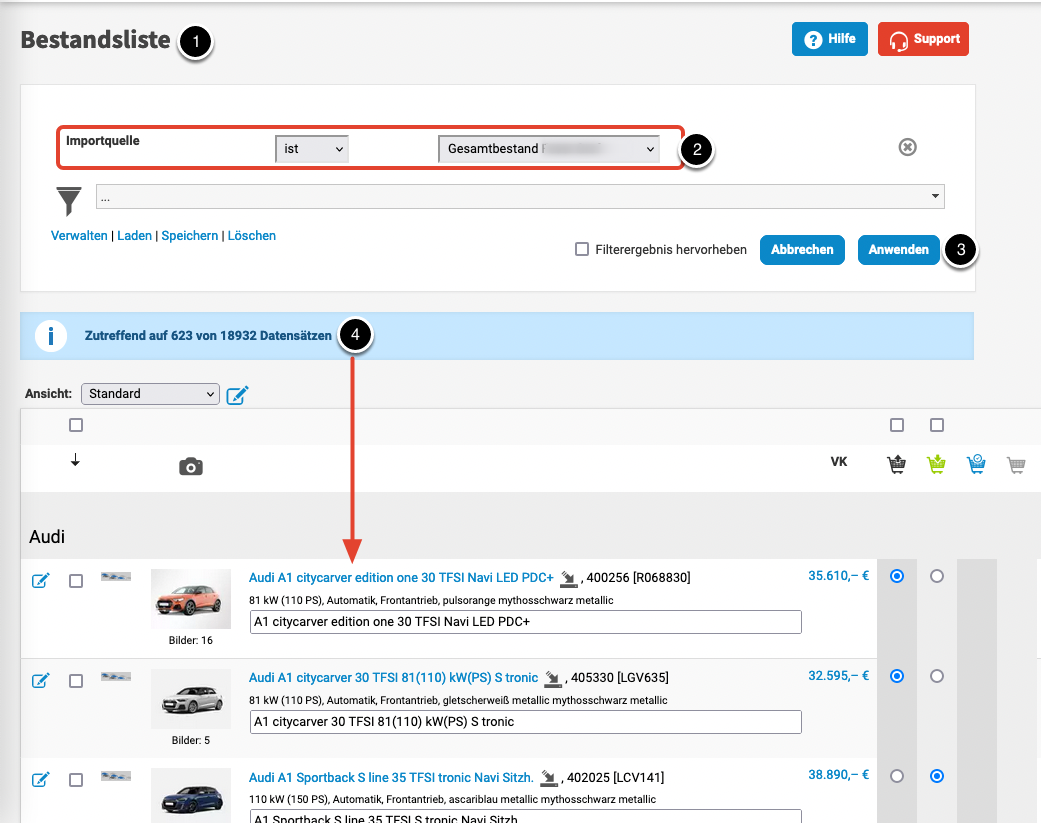Enable Filterergebnis hervorheben checkbox
The width and height of the screenshot is (1041, 823).
click(x=582, y=250)
